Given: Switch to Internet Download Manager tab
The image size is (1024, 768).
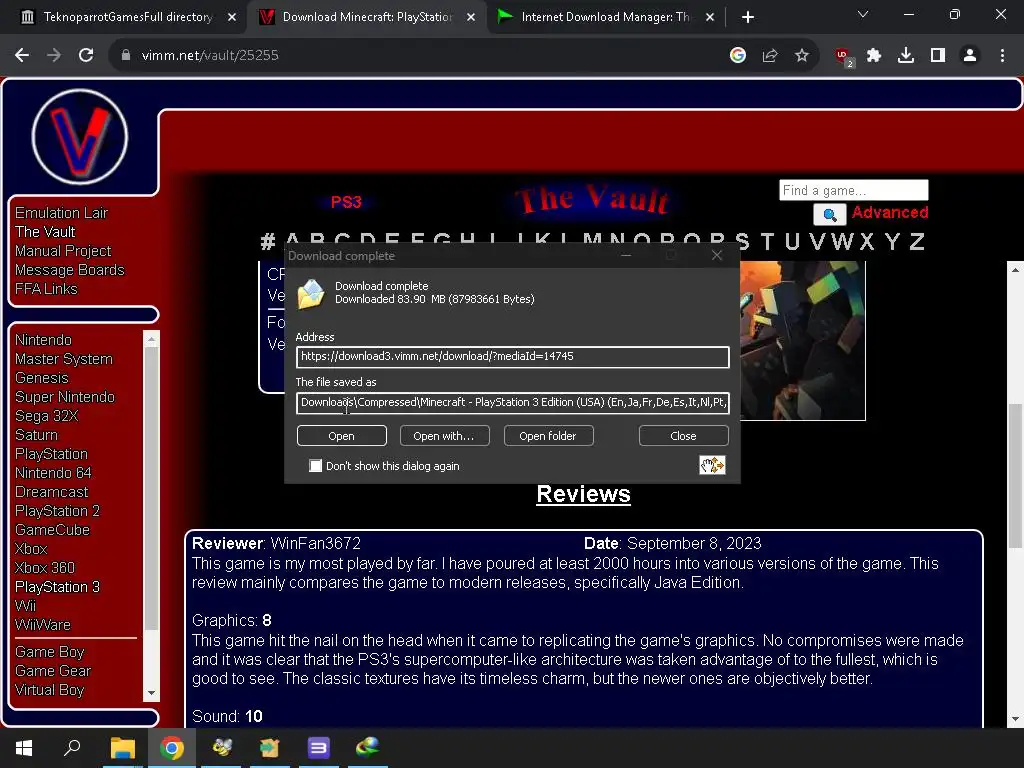Looking at the screenshot, I should point(604,17).
